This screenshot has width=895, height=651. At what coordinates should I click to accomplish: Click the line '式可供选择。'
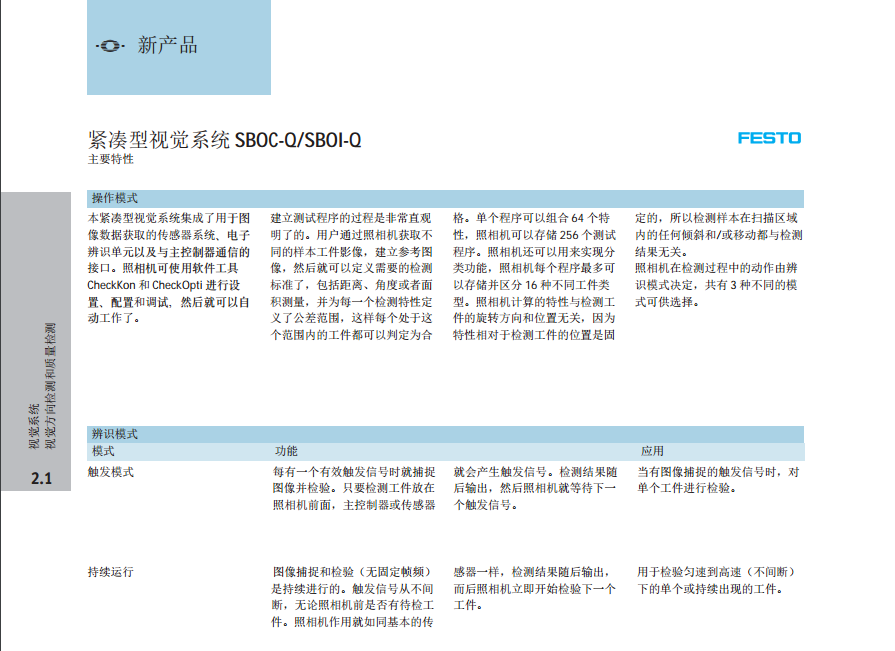coord(667,301)
